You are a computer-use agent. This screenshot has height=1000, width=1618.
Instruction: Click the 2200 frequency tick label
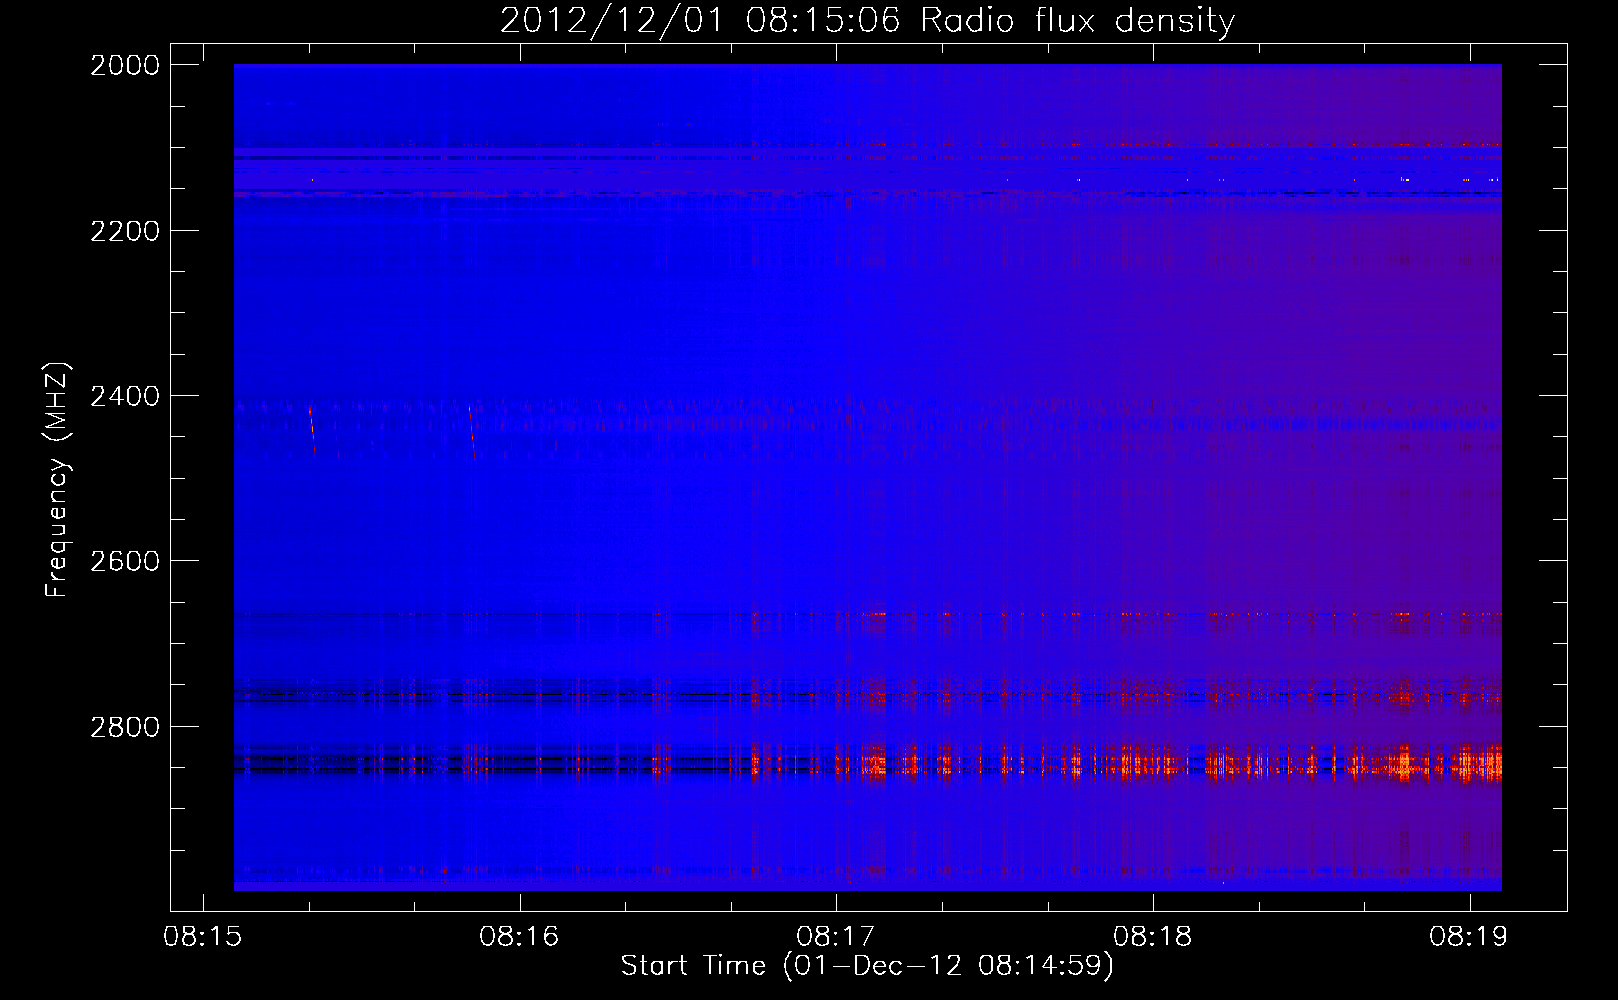click(x=125, y=231)
